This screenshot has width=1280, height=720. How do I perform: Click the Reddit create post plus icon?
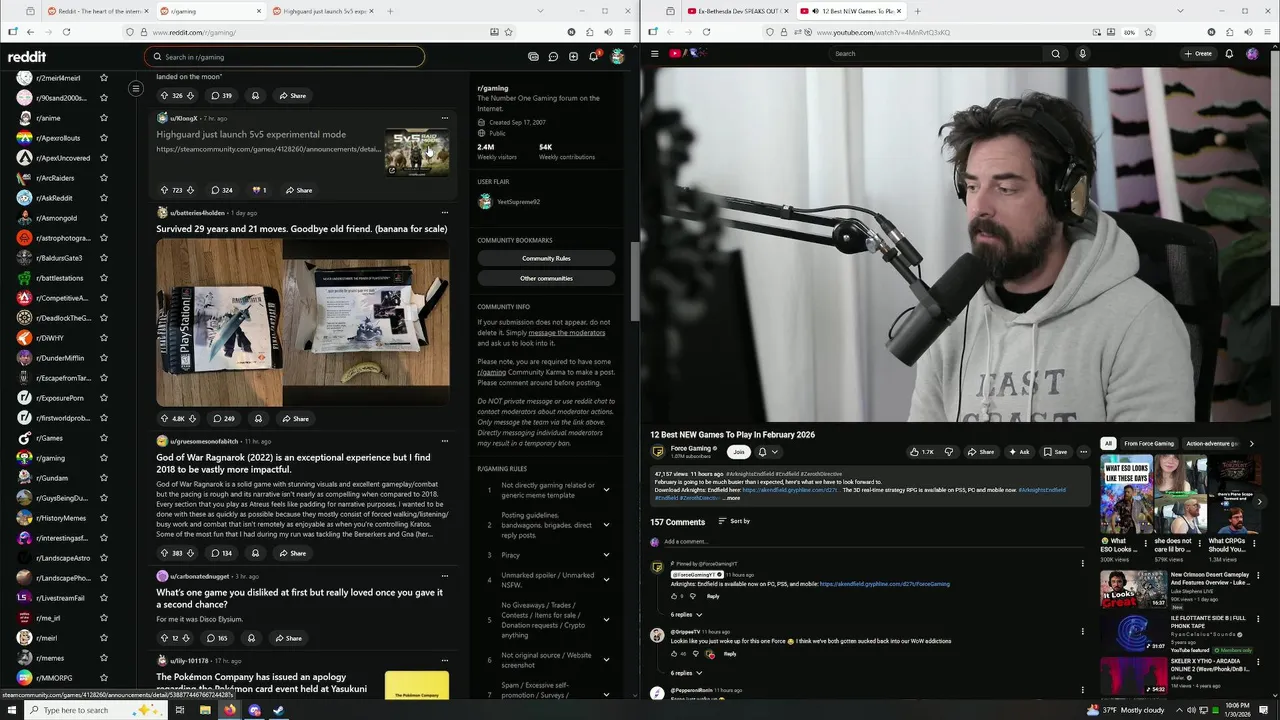pos(573,57)
